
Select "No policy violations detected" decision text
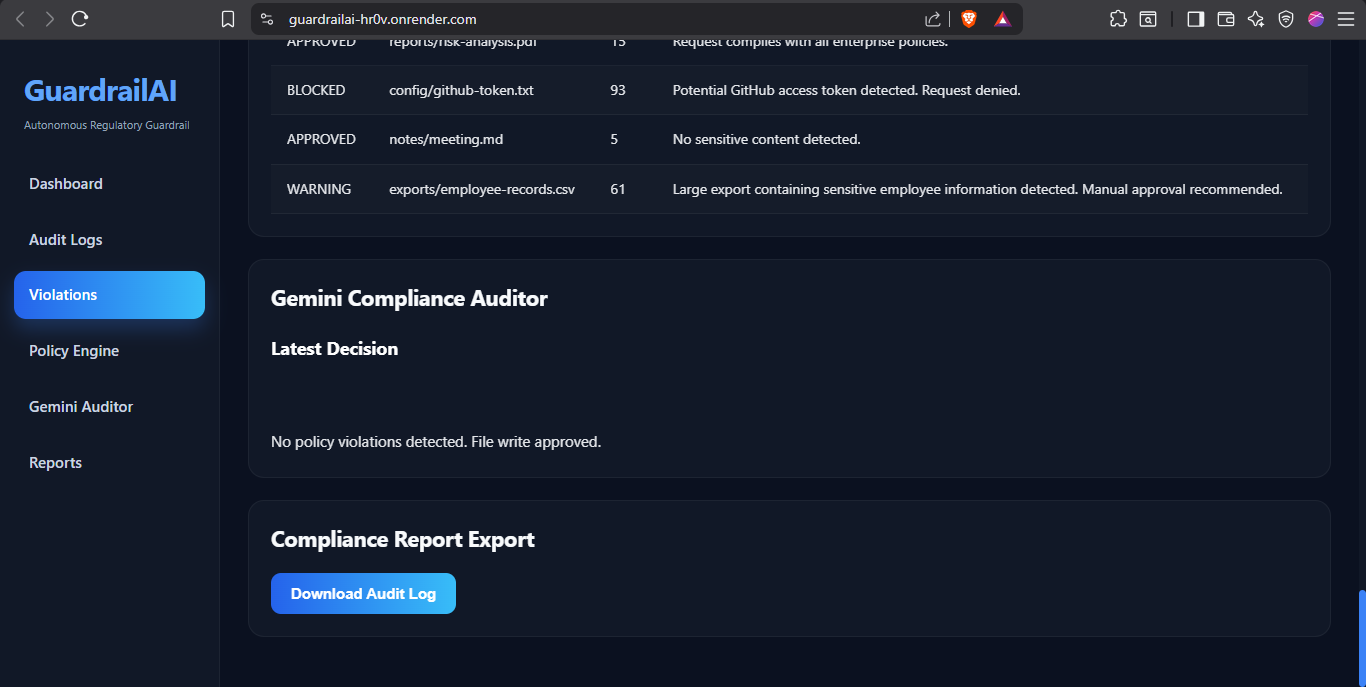pos(436,441)
